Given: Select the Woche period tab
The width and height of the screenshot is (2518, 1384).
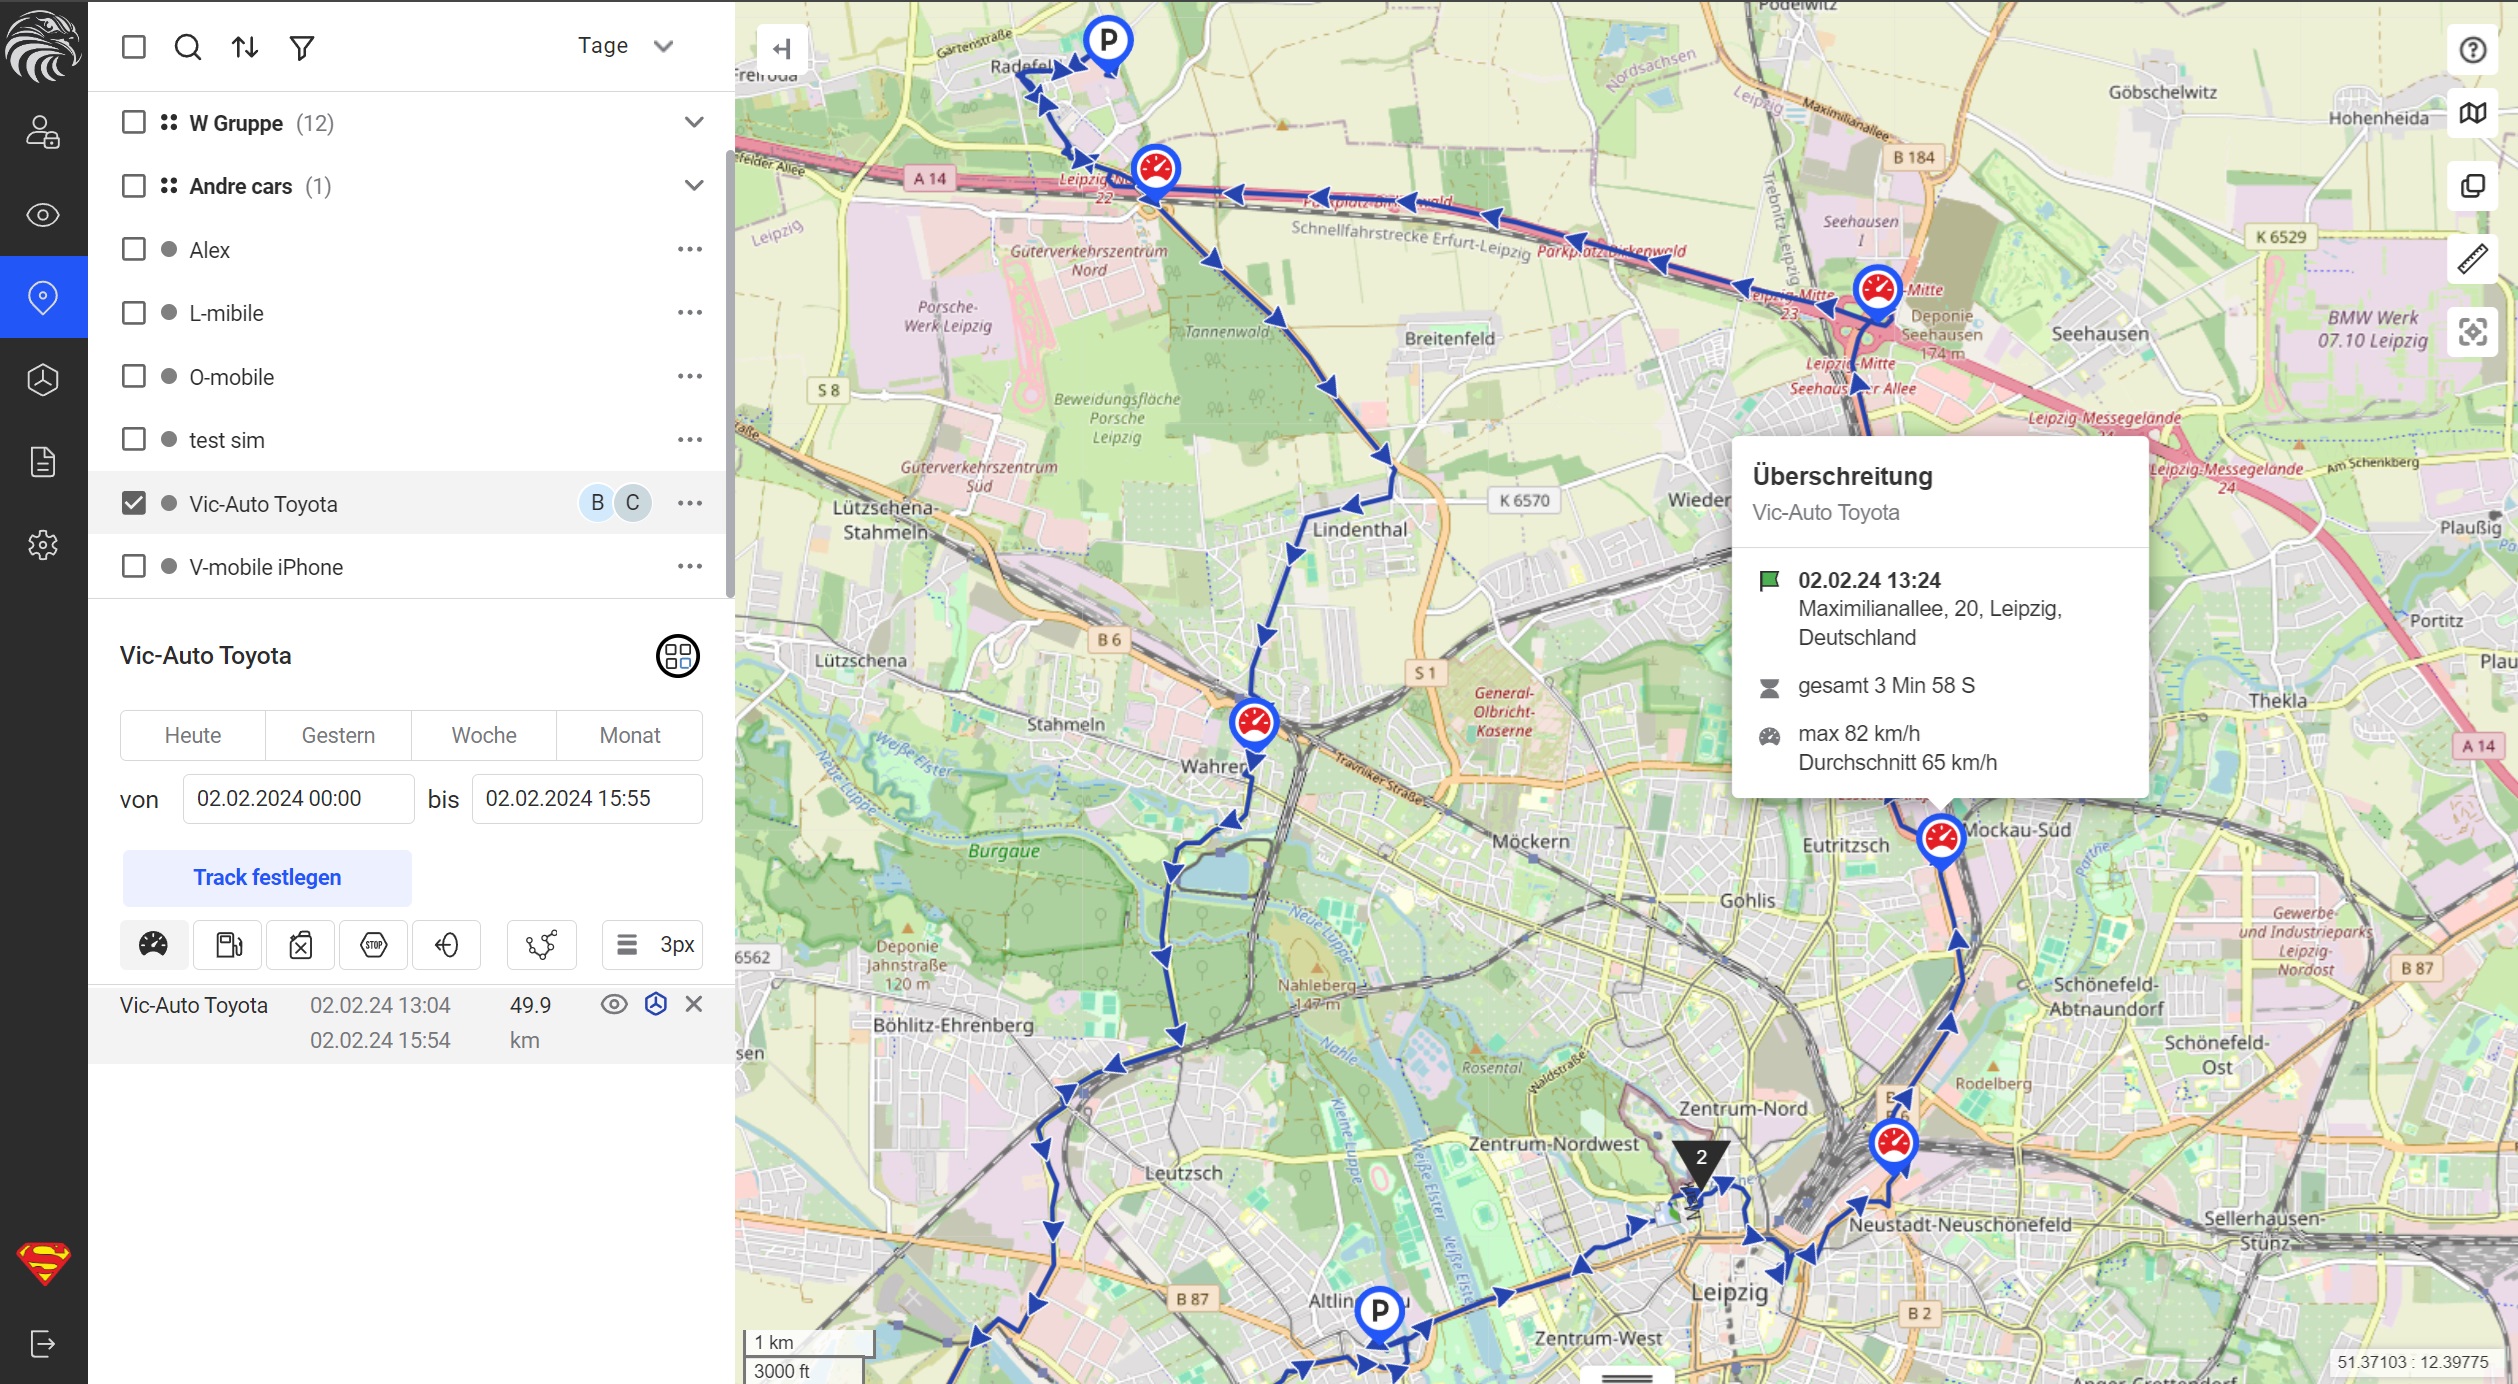Looking at the screenshot, I should click(484, 735).
